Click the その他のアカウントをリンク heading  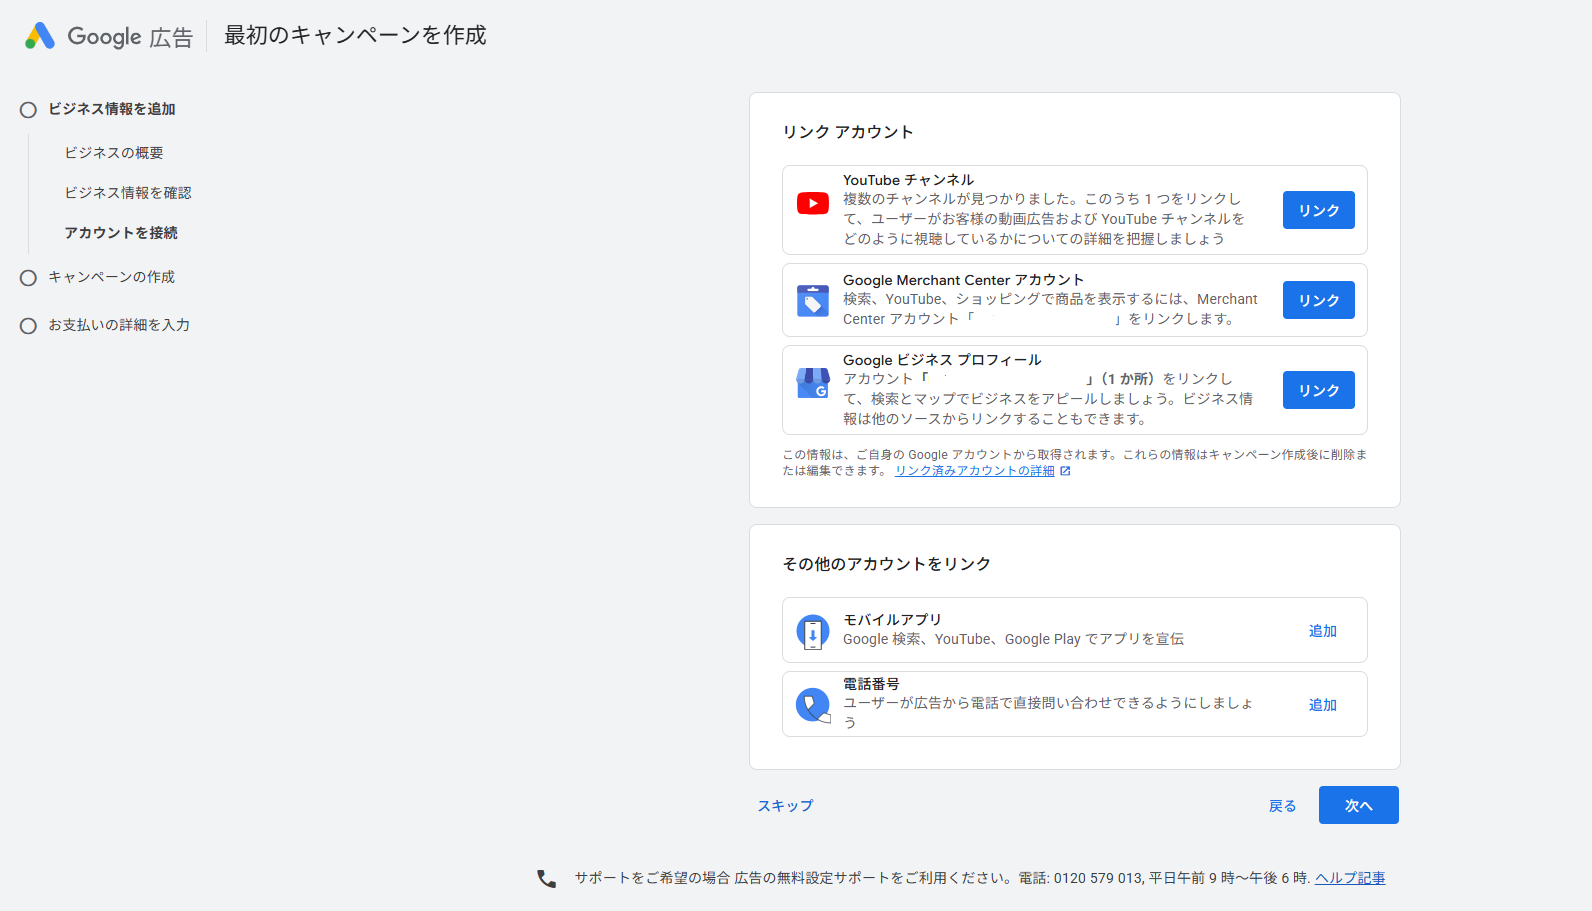click(887, 564)
